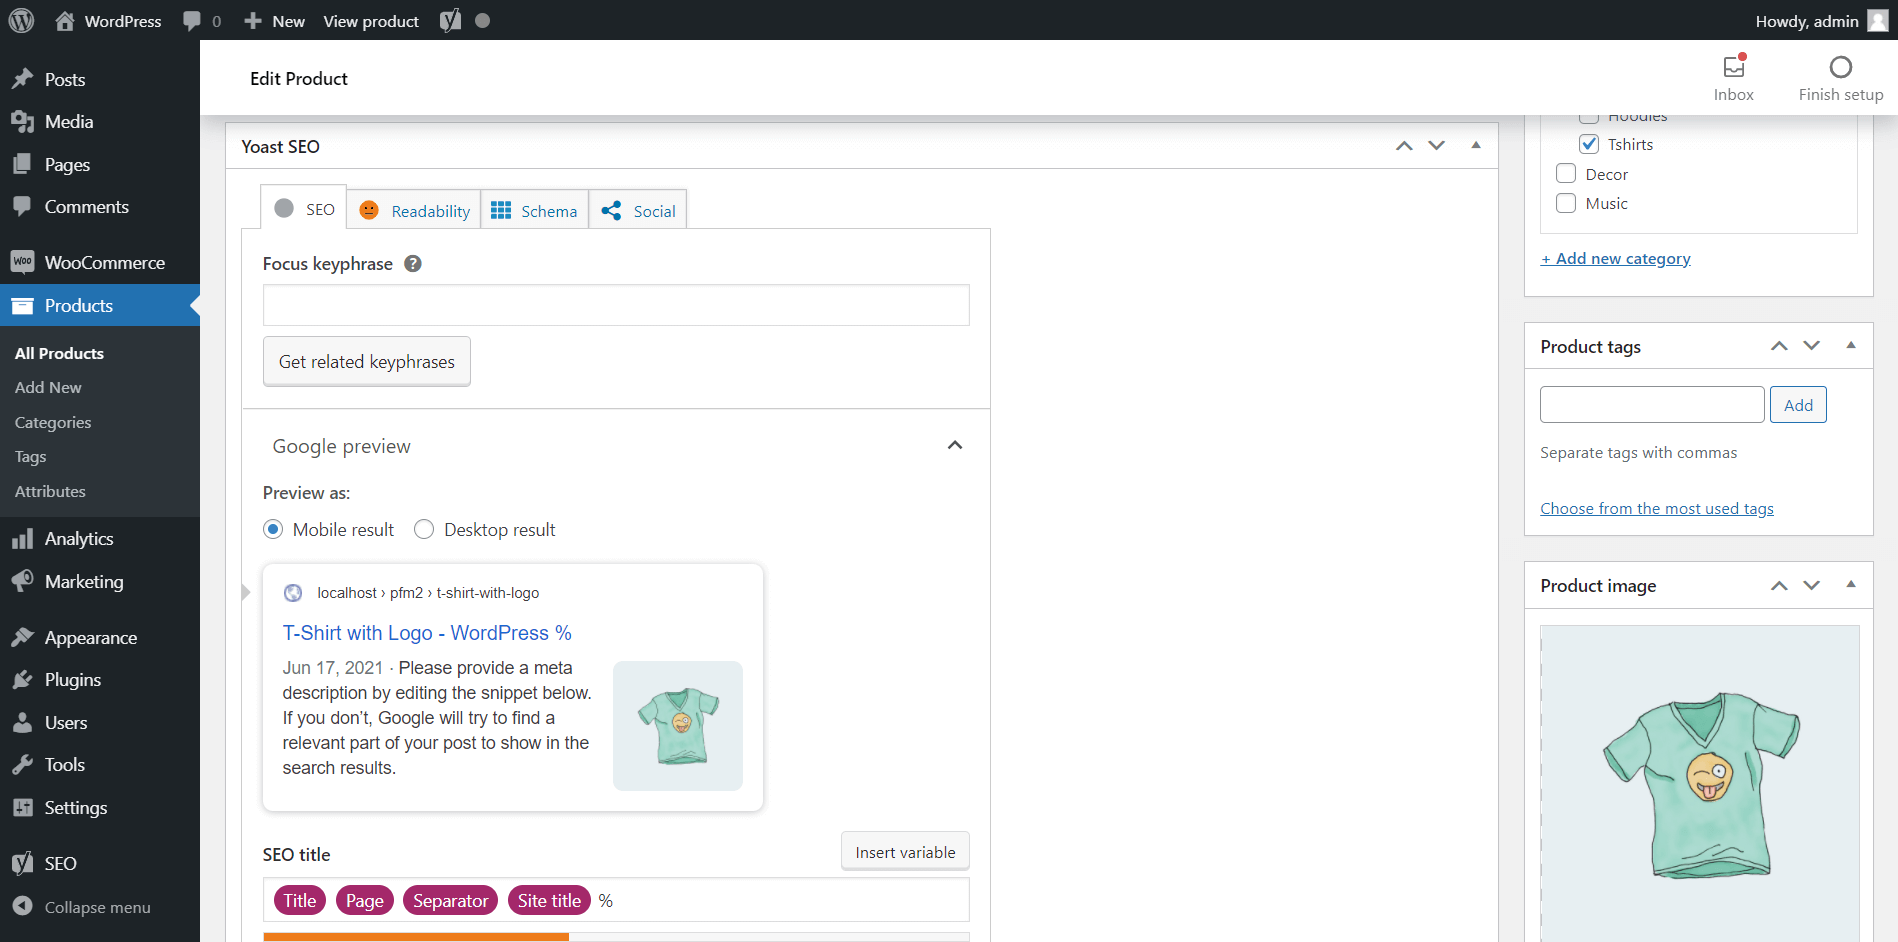The height and width of the screenshot is (942, 1898).
Task: Open Attributes submenu item
Action: click(50, 491)
